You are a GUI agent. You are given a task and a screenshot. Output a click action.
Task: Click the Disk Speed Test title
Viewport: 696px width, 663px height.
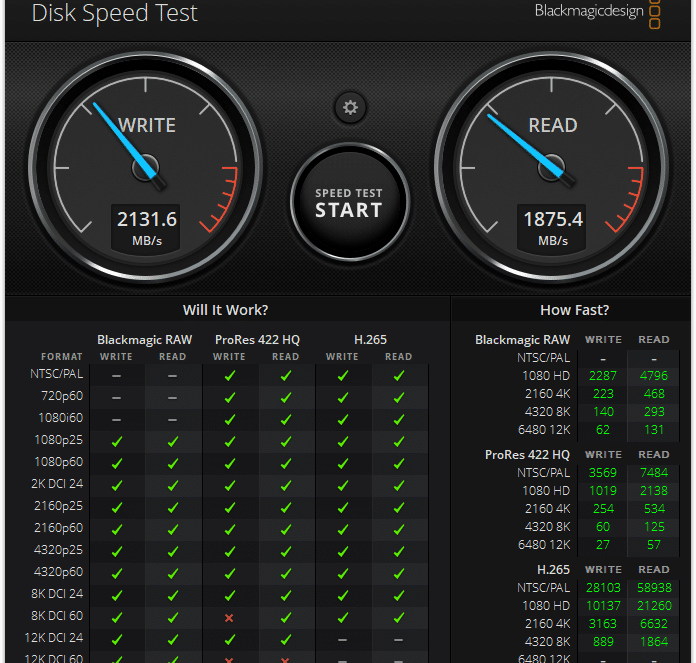(x=115, y=13)
